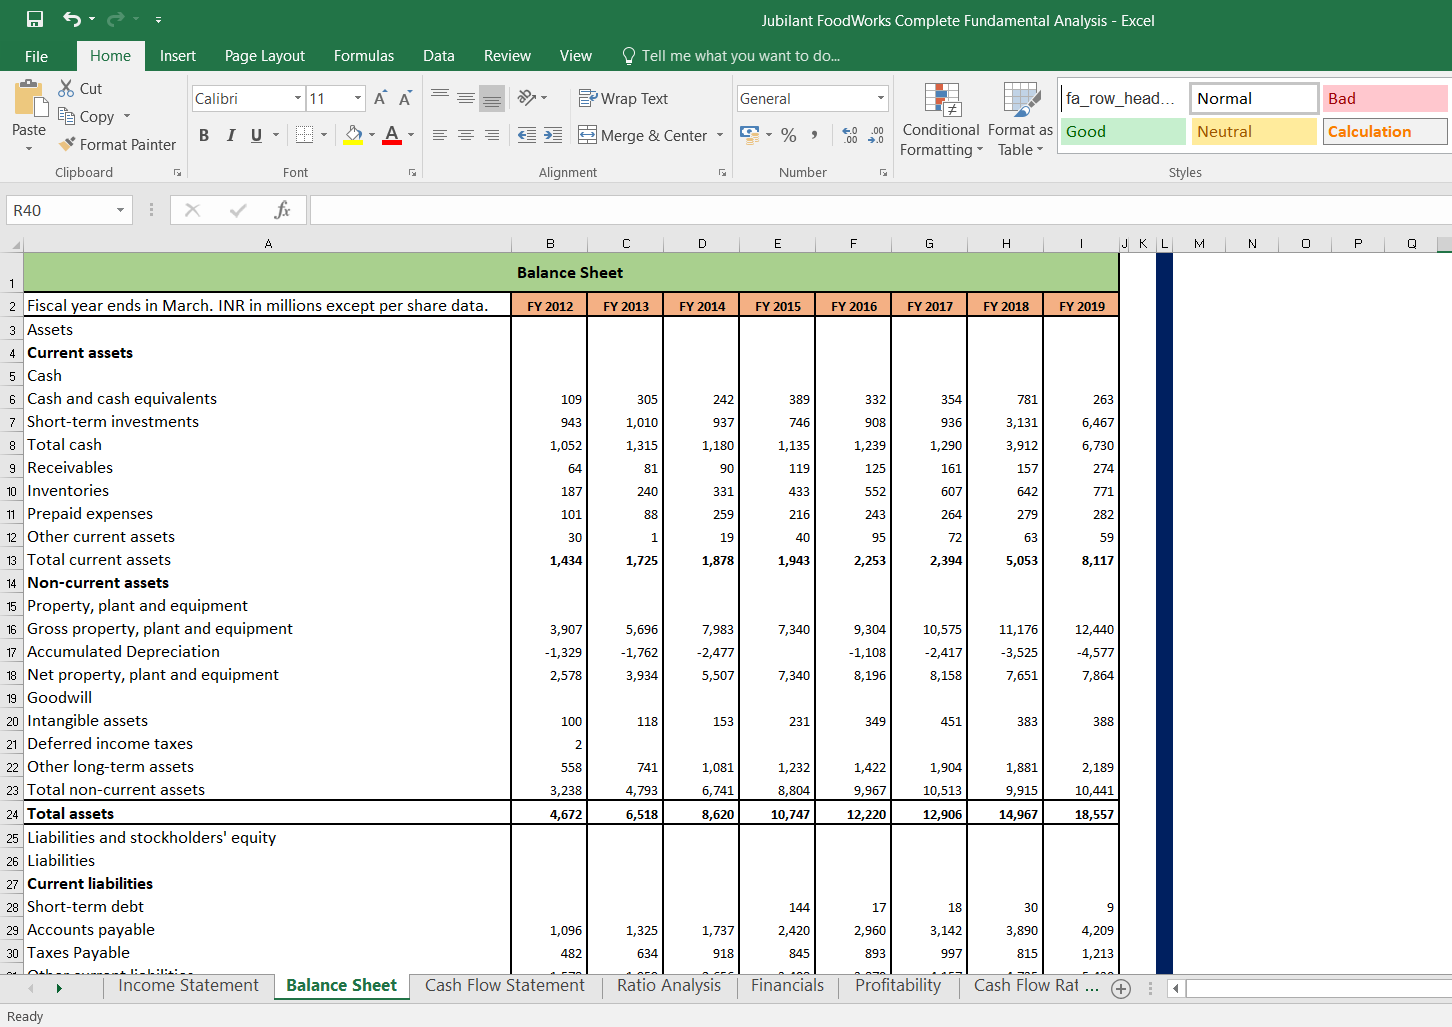1452x1027 pixels.
Task: Click the Tell me search box
Action: tap(731, 56)
